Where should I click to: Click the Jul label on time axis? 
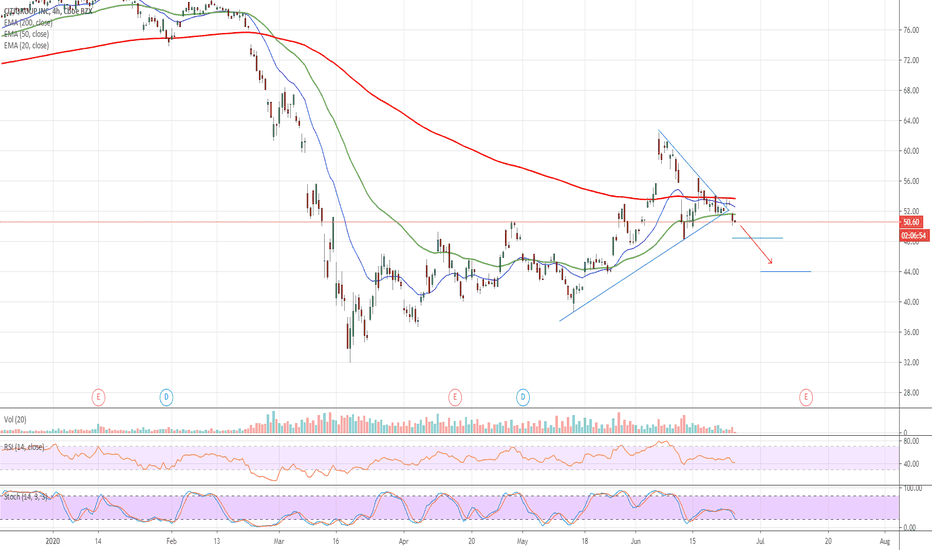coord(760,541)
